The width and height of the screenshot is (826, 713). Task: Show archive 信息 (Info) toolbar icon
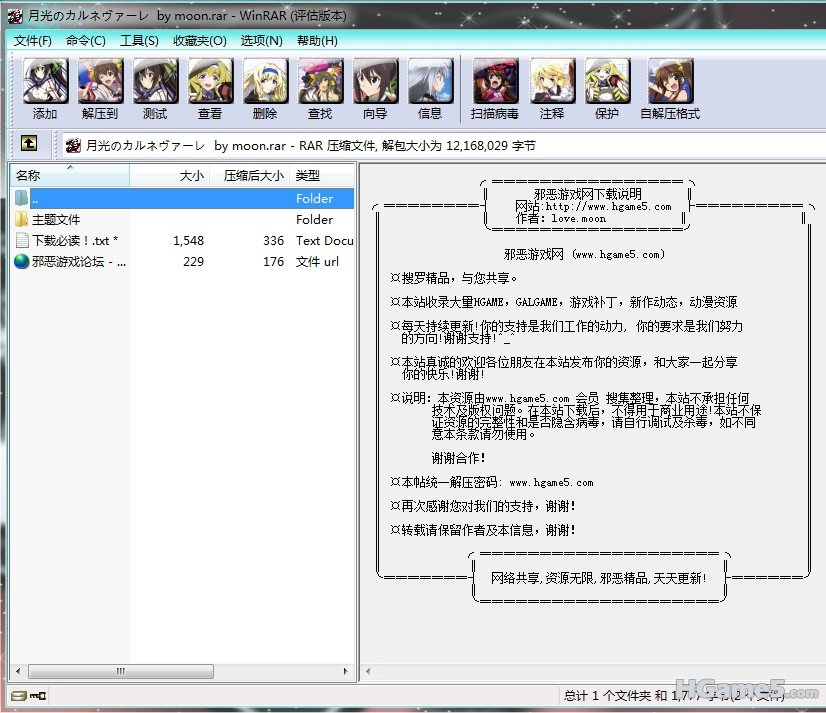[x=430, y=81]
